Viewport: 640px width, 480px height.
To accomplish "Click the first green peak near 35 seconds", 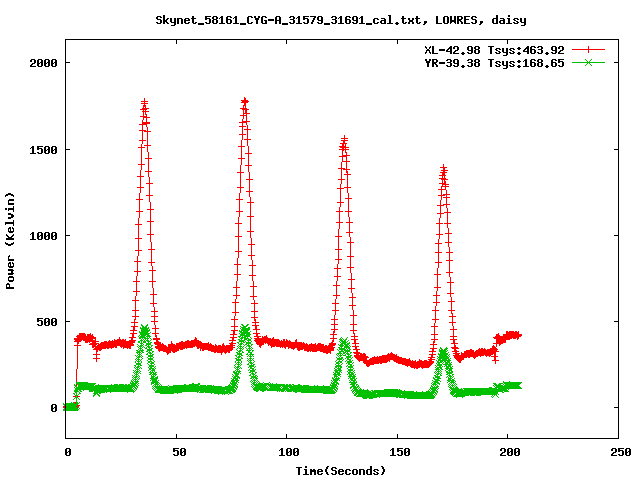I will pyautogui.click(x=144, y=329).
